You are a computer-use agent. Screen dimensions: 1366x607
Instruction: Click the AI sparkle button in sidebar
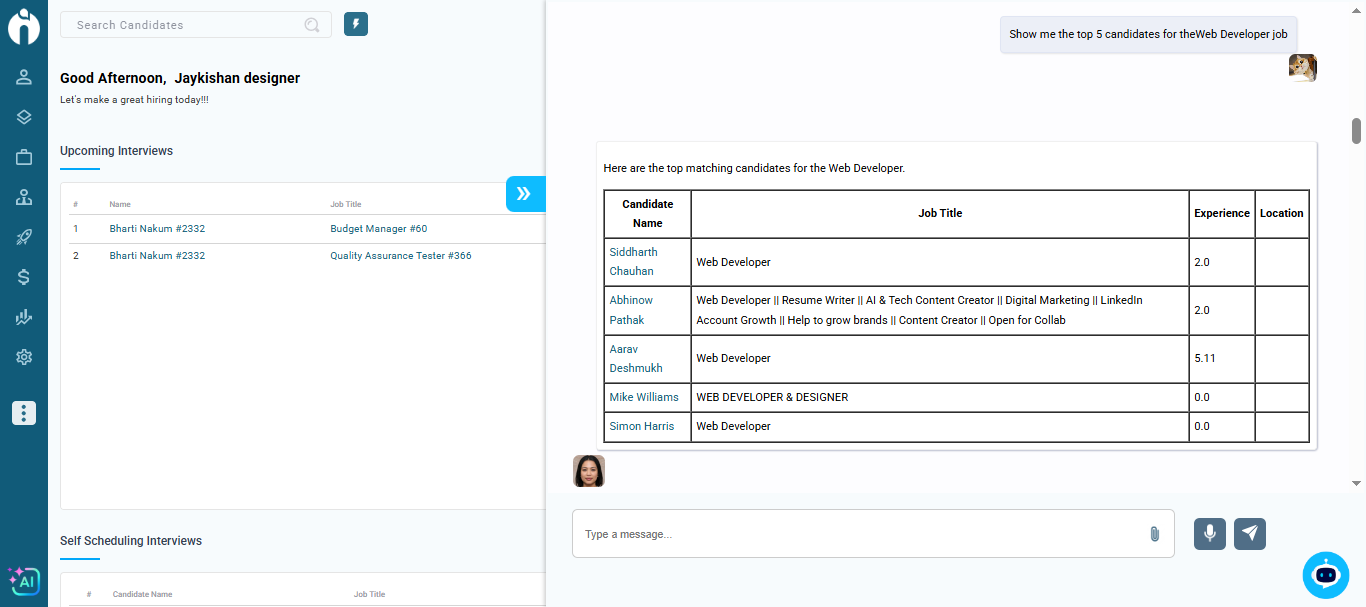(x=24, y=581)
